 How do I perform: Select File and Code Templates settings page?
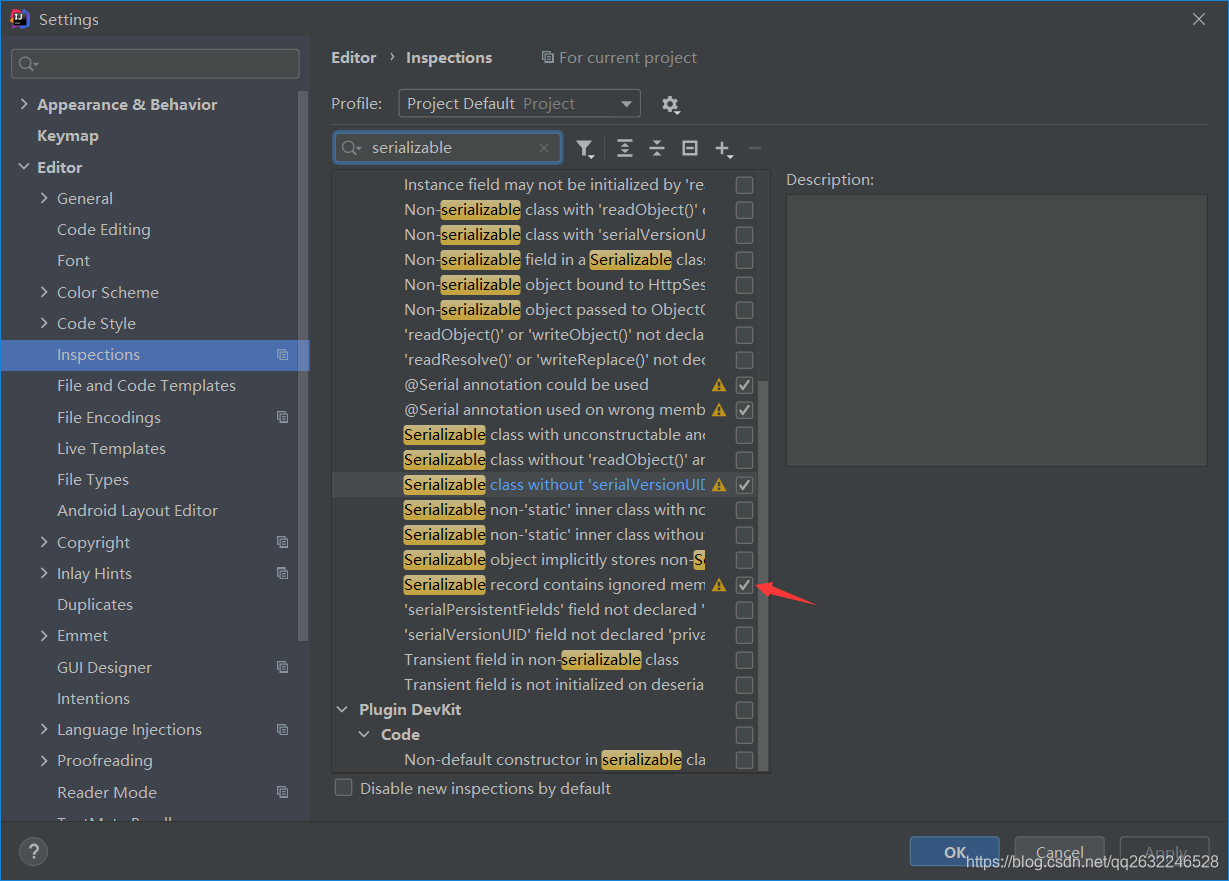[x=146, y=386]
